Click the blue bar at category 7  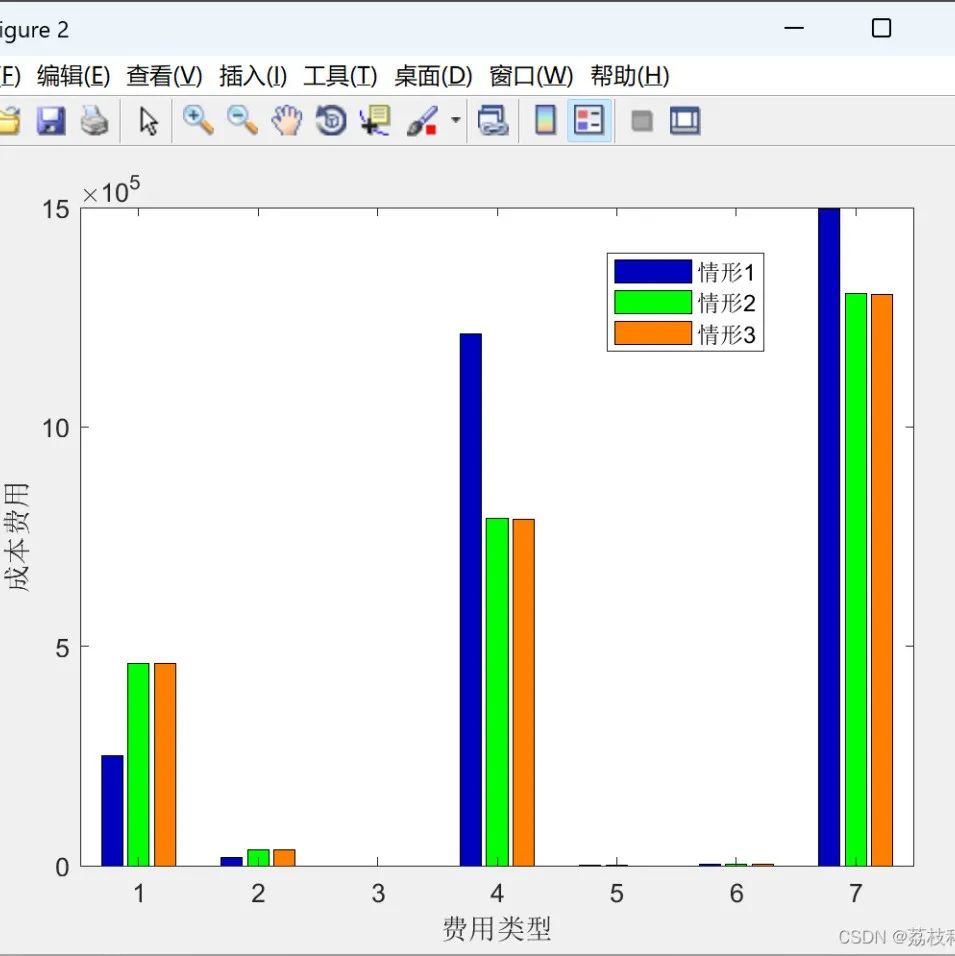pos(829,537)
